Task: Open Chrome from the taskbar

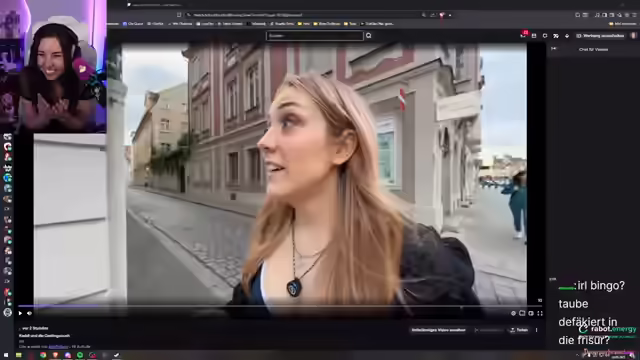Action: tap(43, 355)
